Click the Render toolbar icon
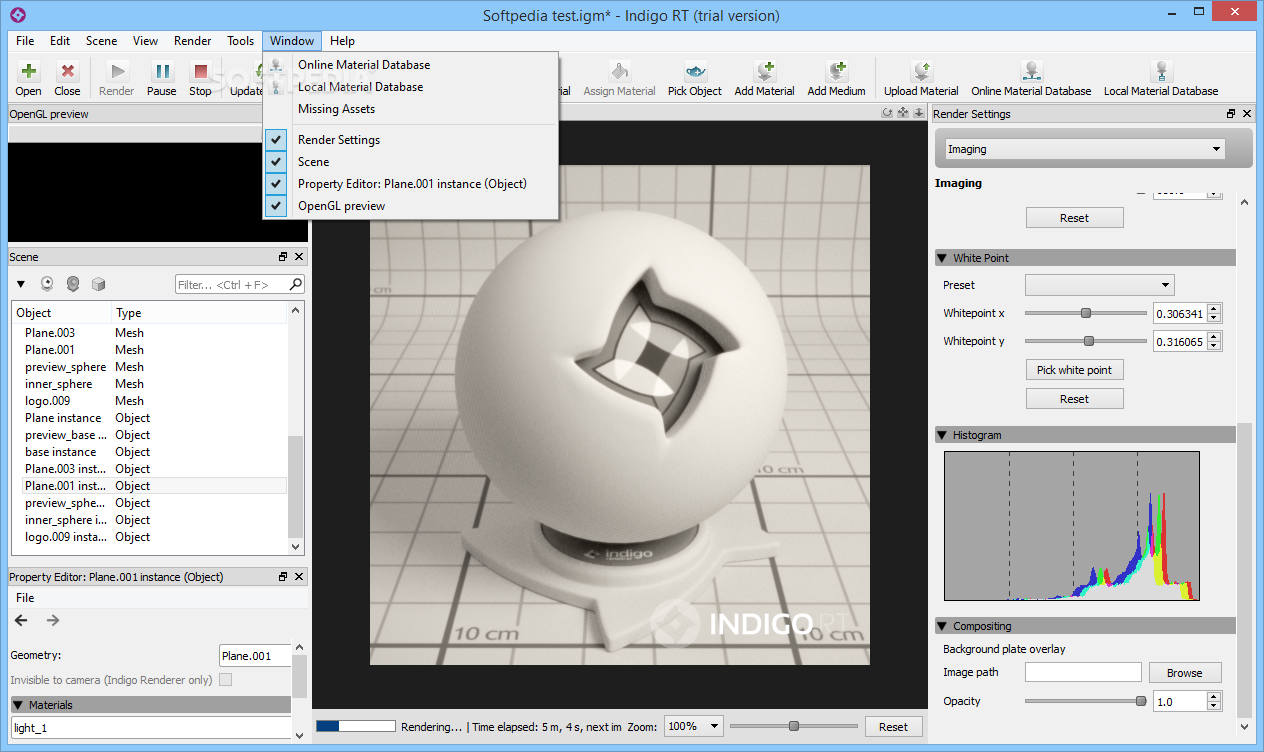Screen dimensions: 1264x752 coord(117,71)
